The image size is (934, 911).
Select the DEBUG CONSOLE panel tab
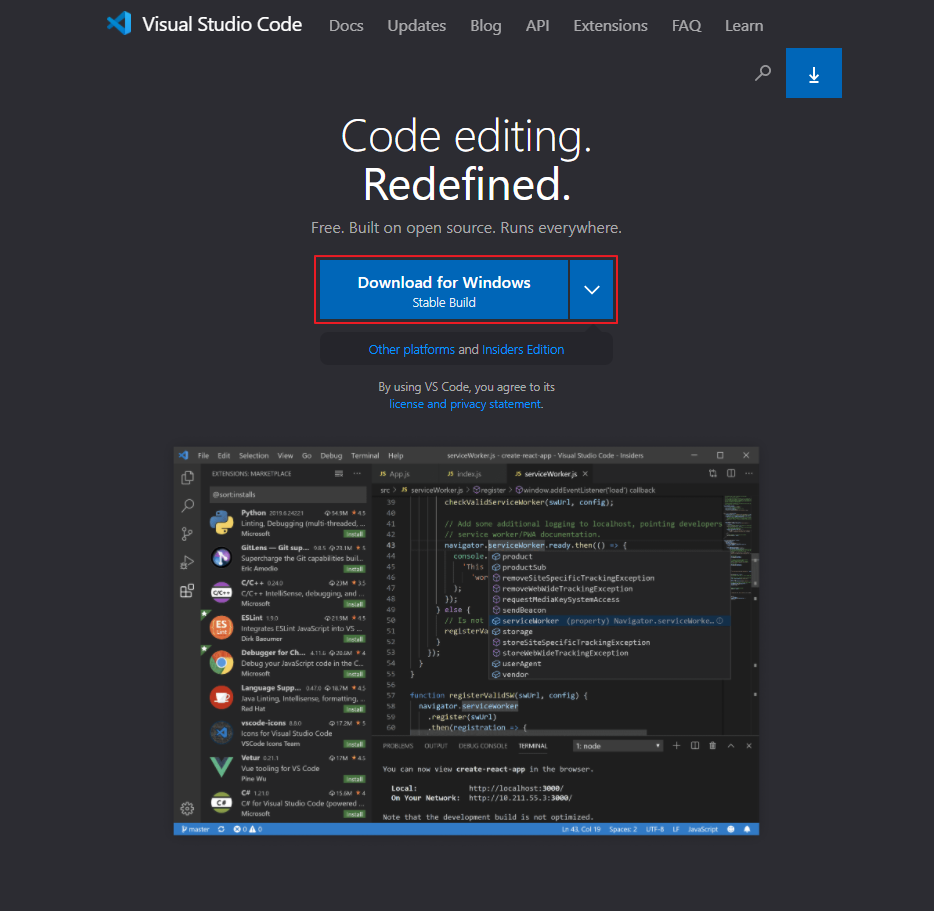point(482,746)
